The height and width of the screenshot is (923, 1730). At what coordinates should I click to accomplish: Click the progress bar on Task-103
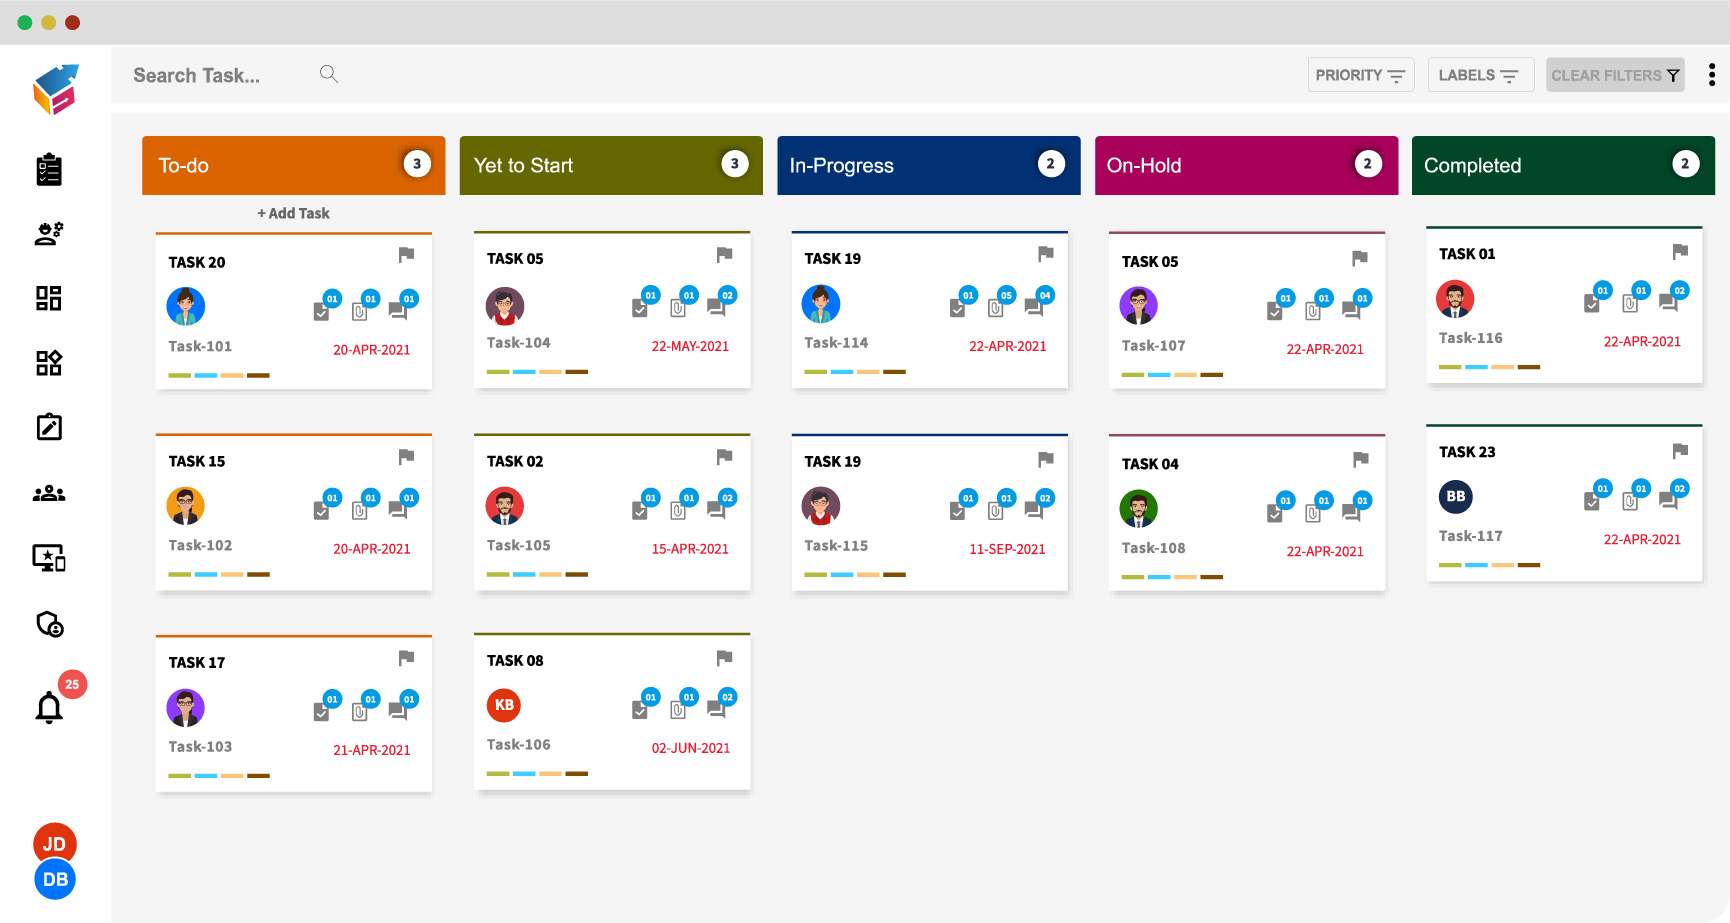click(219, 775)
